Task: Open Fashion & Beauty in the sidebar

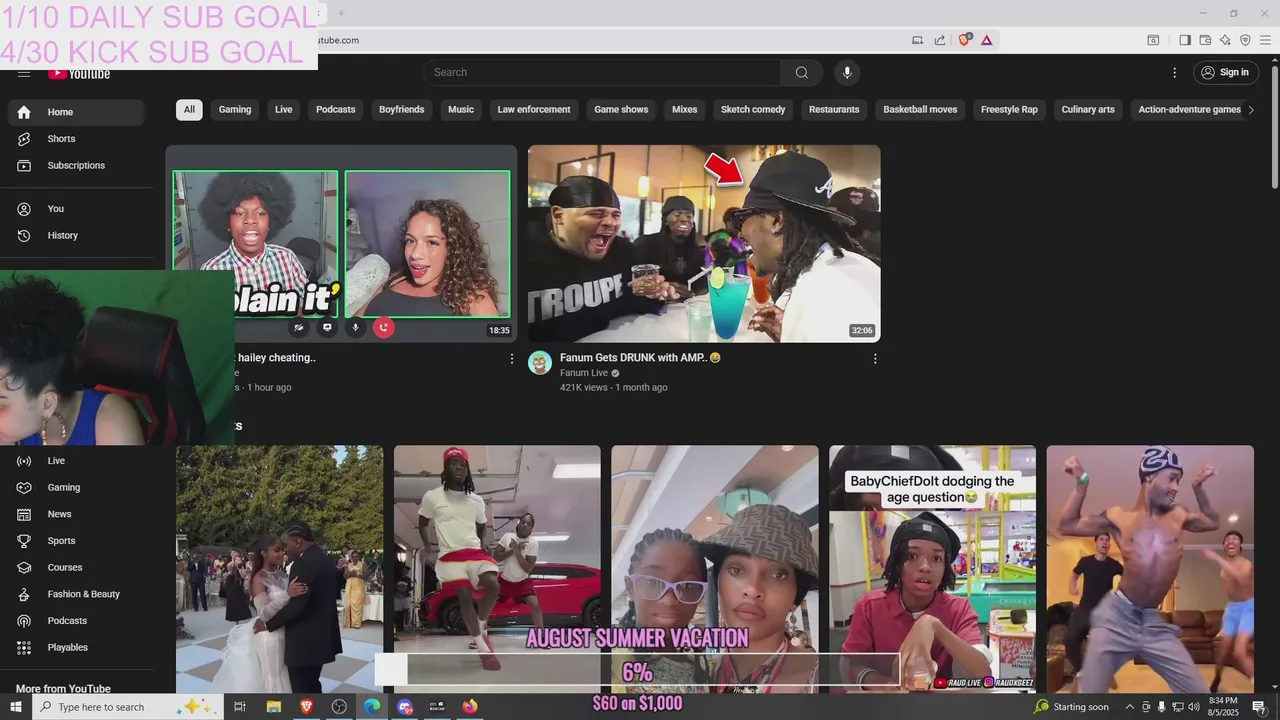Action: click(75, 594)
